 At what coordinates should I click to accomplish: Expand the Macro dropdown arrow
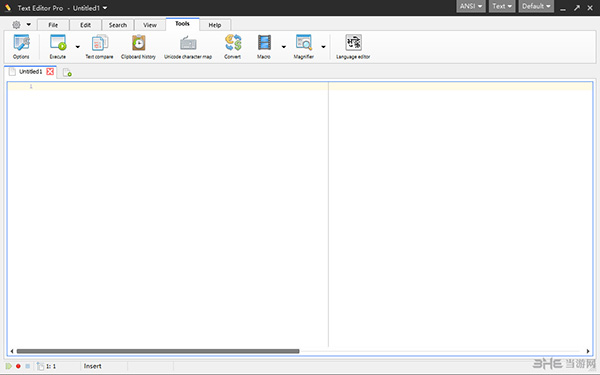[x=284, y=47]
